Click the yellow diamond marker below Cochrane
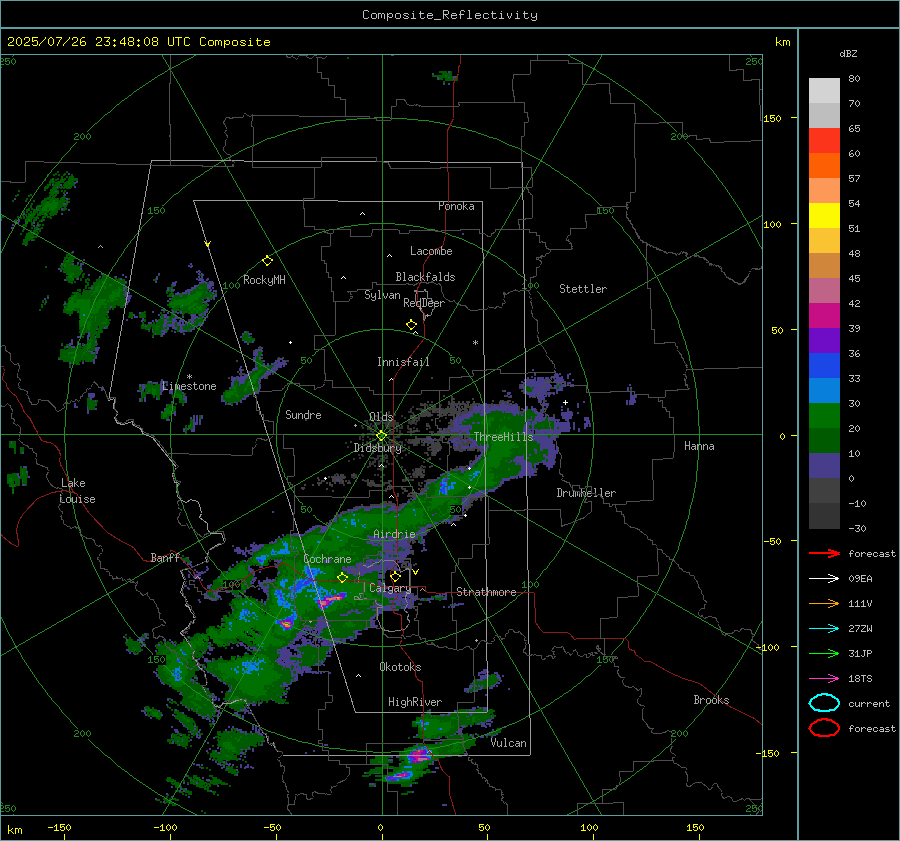900x841 pixels. pyautogui.click(x=343, y=577)
